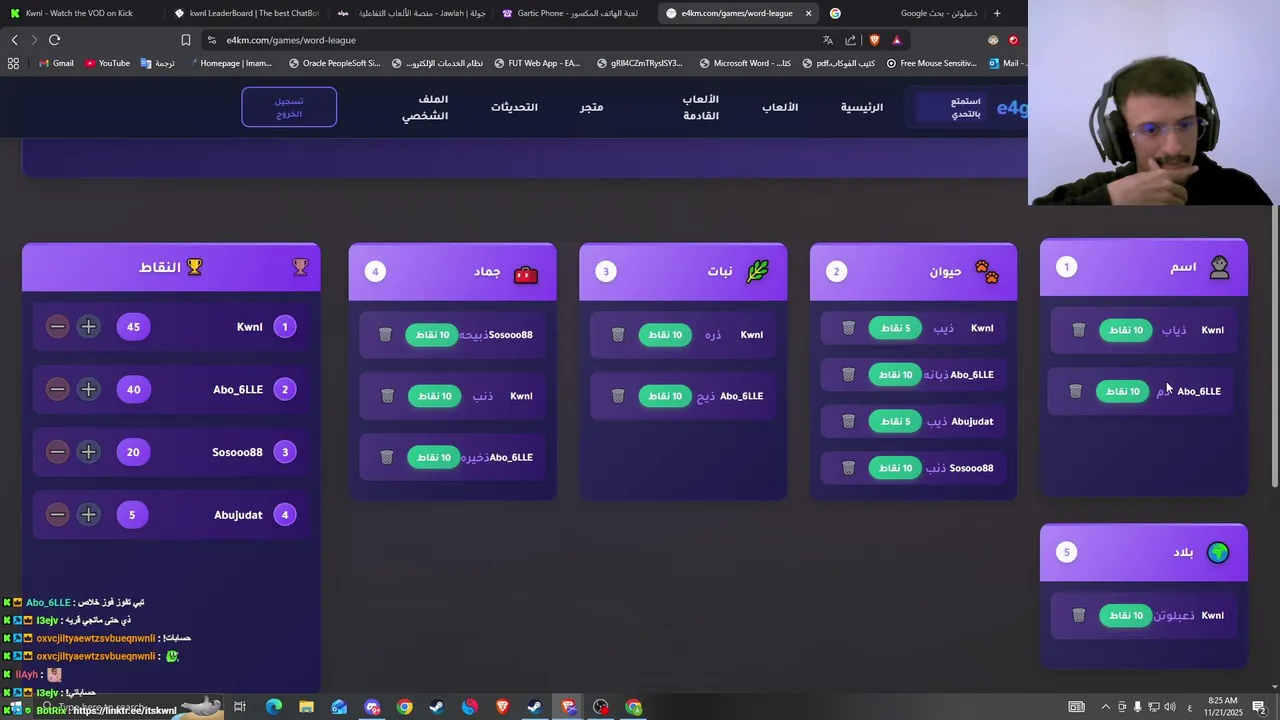Bookmark this page icon
The height and width of the screenshot is (720, 1280).
click(186, 40)
